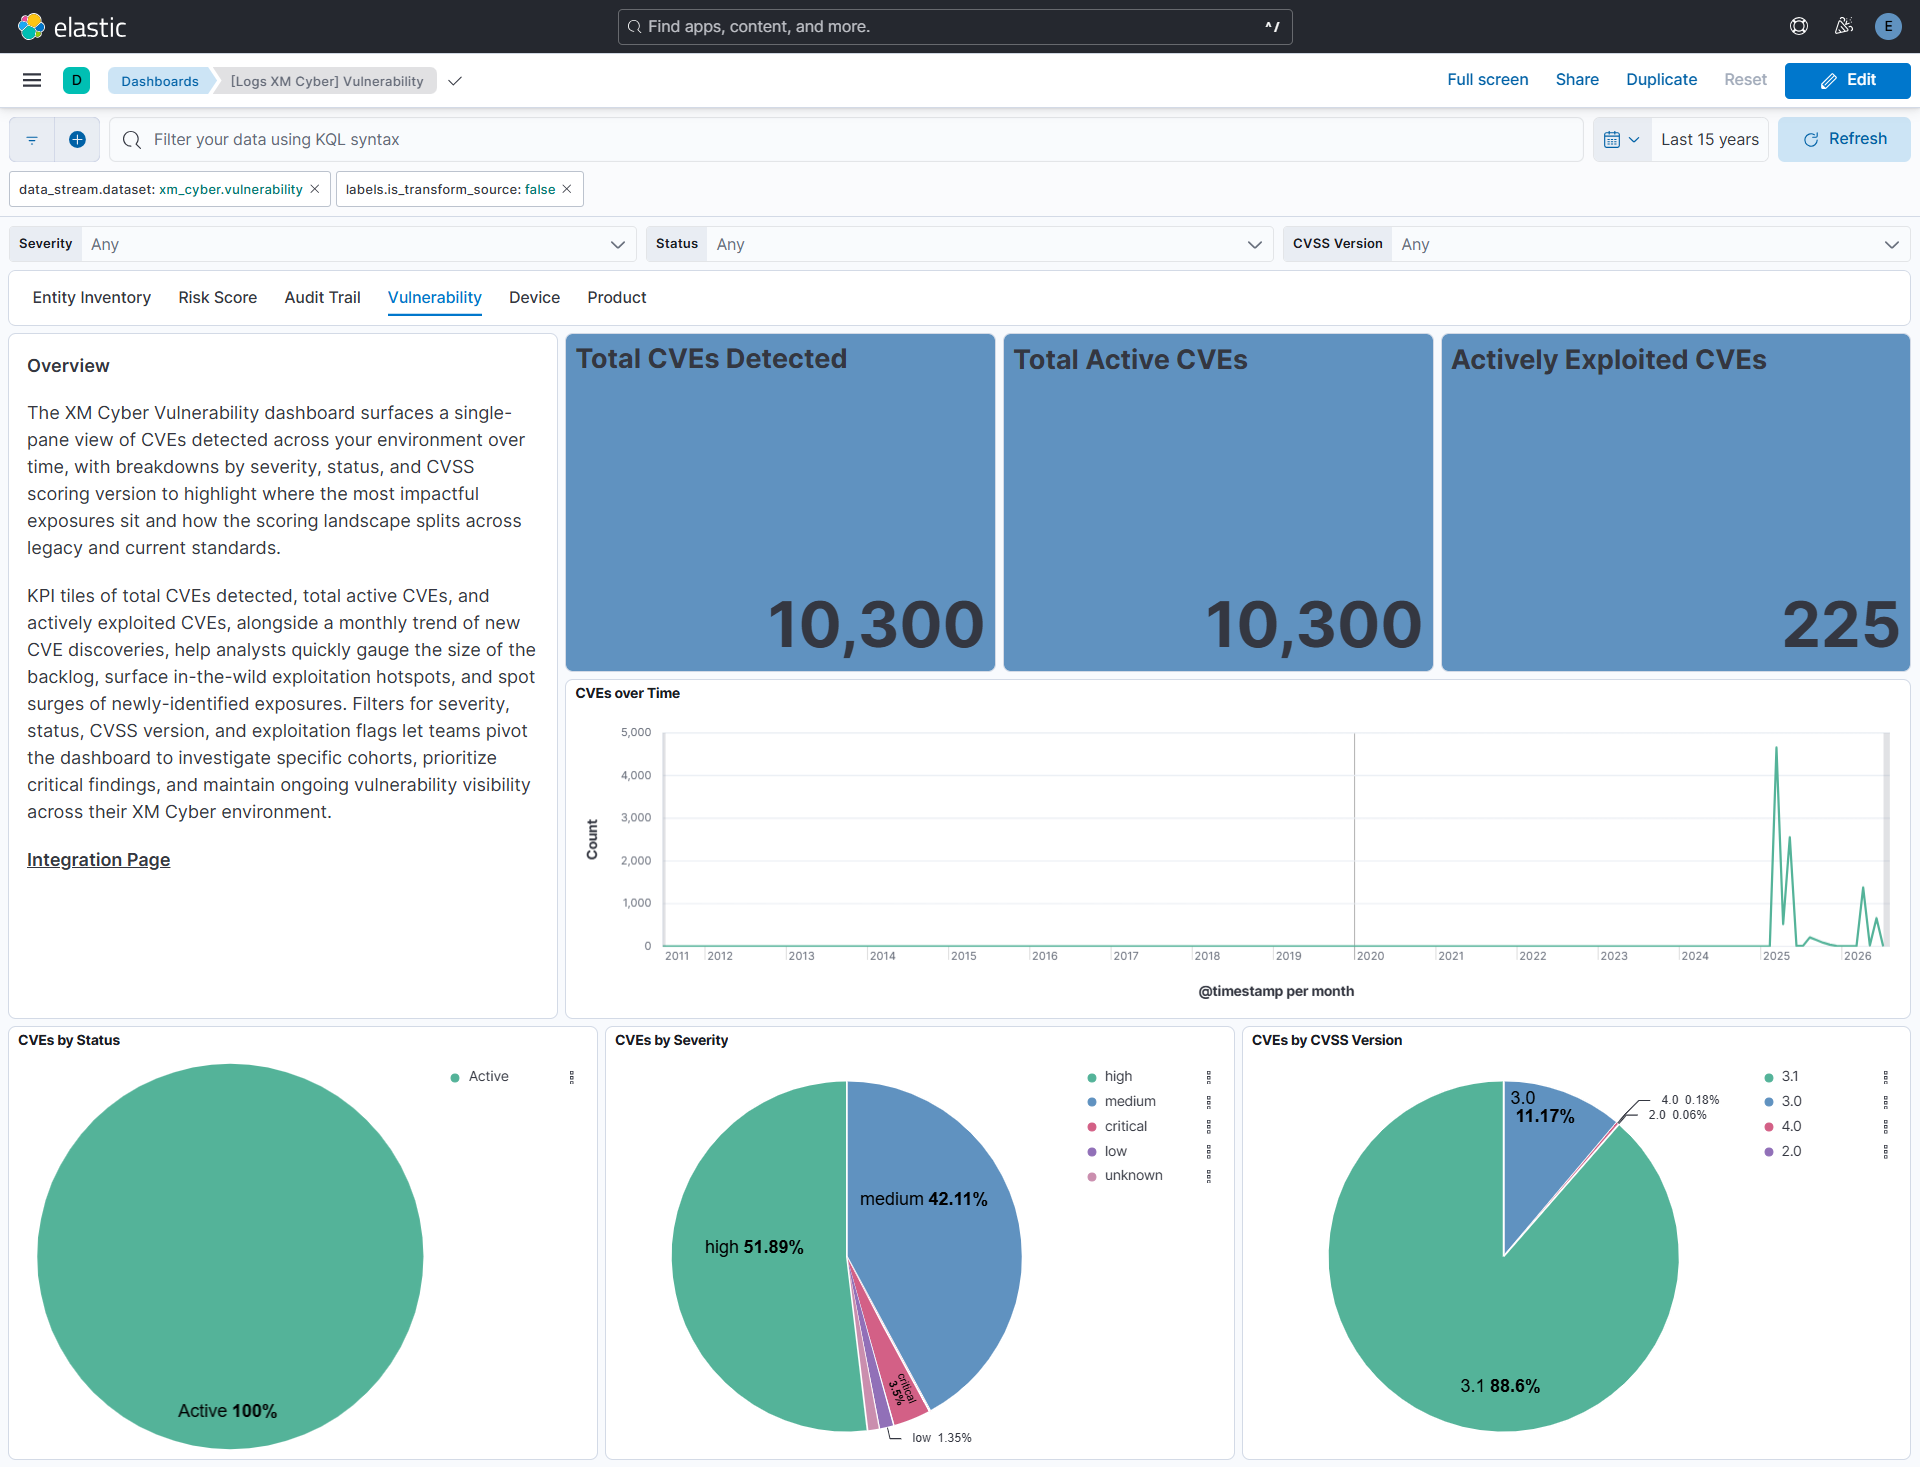The height and width of the screenshot is (1467, 1920).
Task: Click the pencil Edit dashboard button
Action: (1847, 80)
